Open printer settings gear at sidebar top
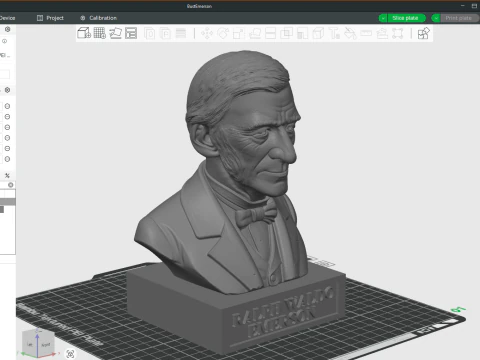Screen dimensions: 480x360 [7, 29]
